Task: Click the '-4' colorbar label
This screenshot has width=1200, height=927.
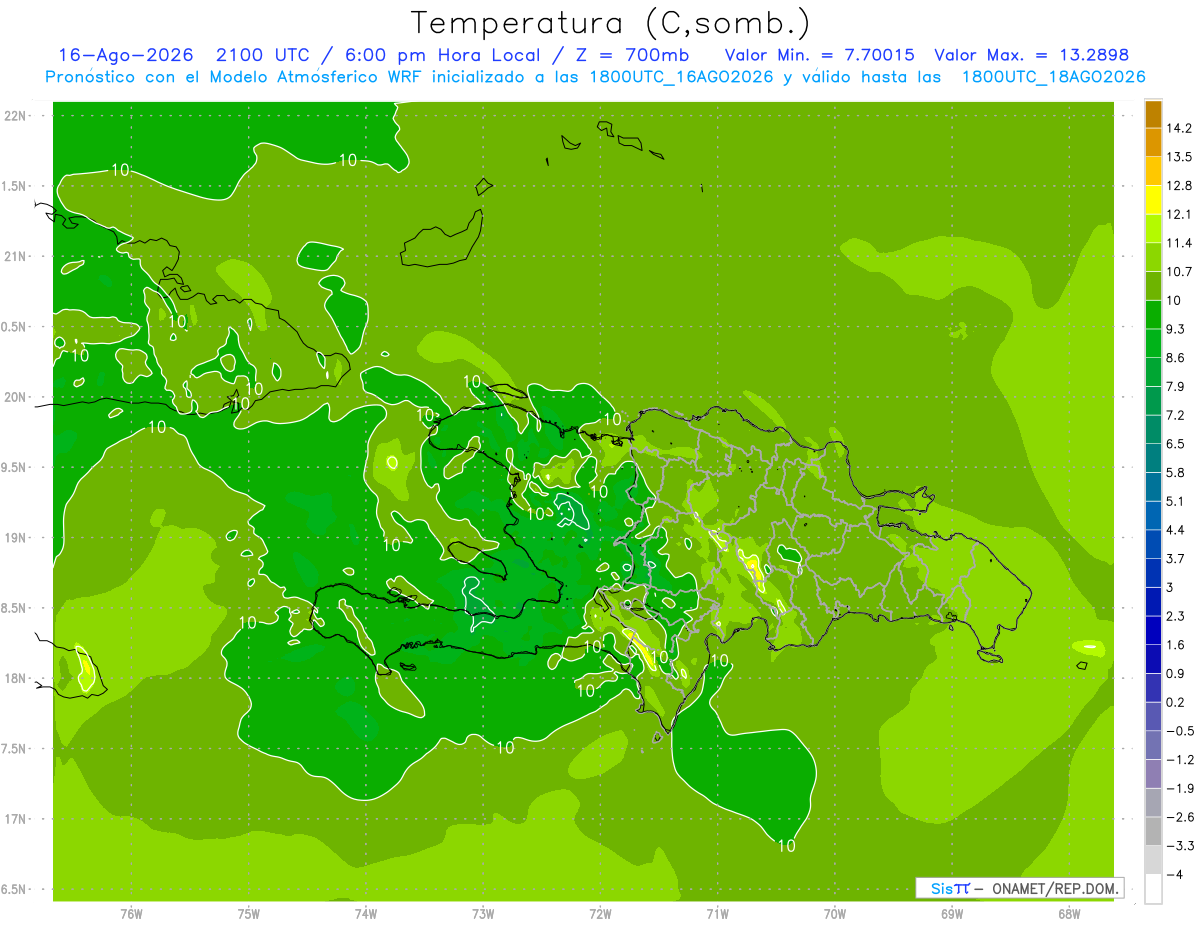Action: coord(1176,875)
